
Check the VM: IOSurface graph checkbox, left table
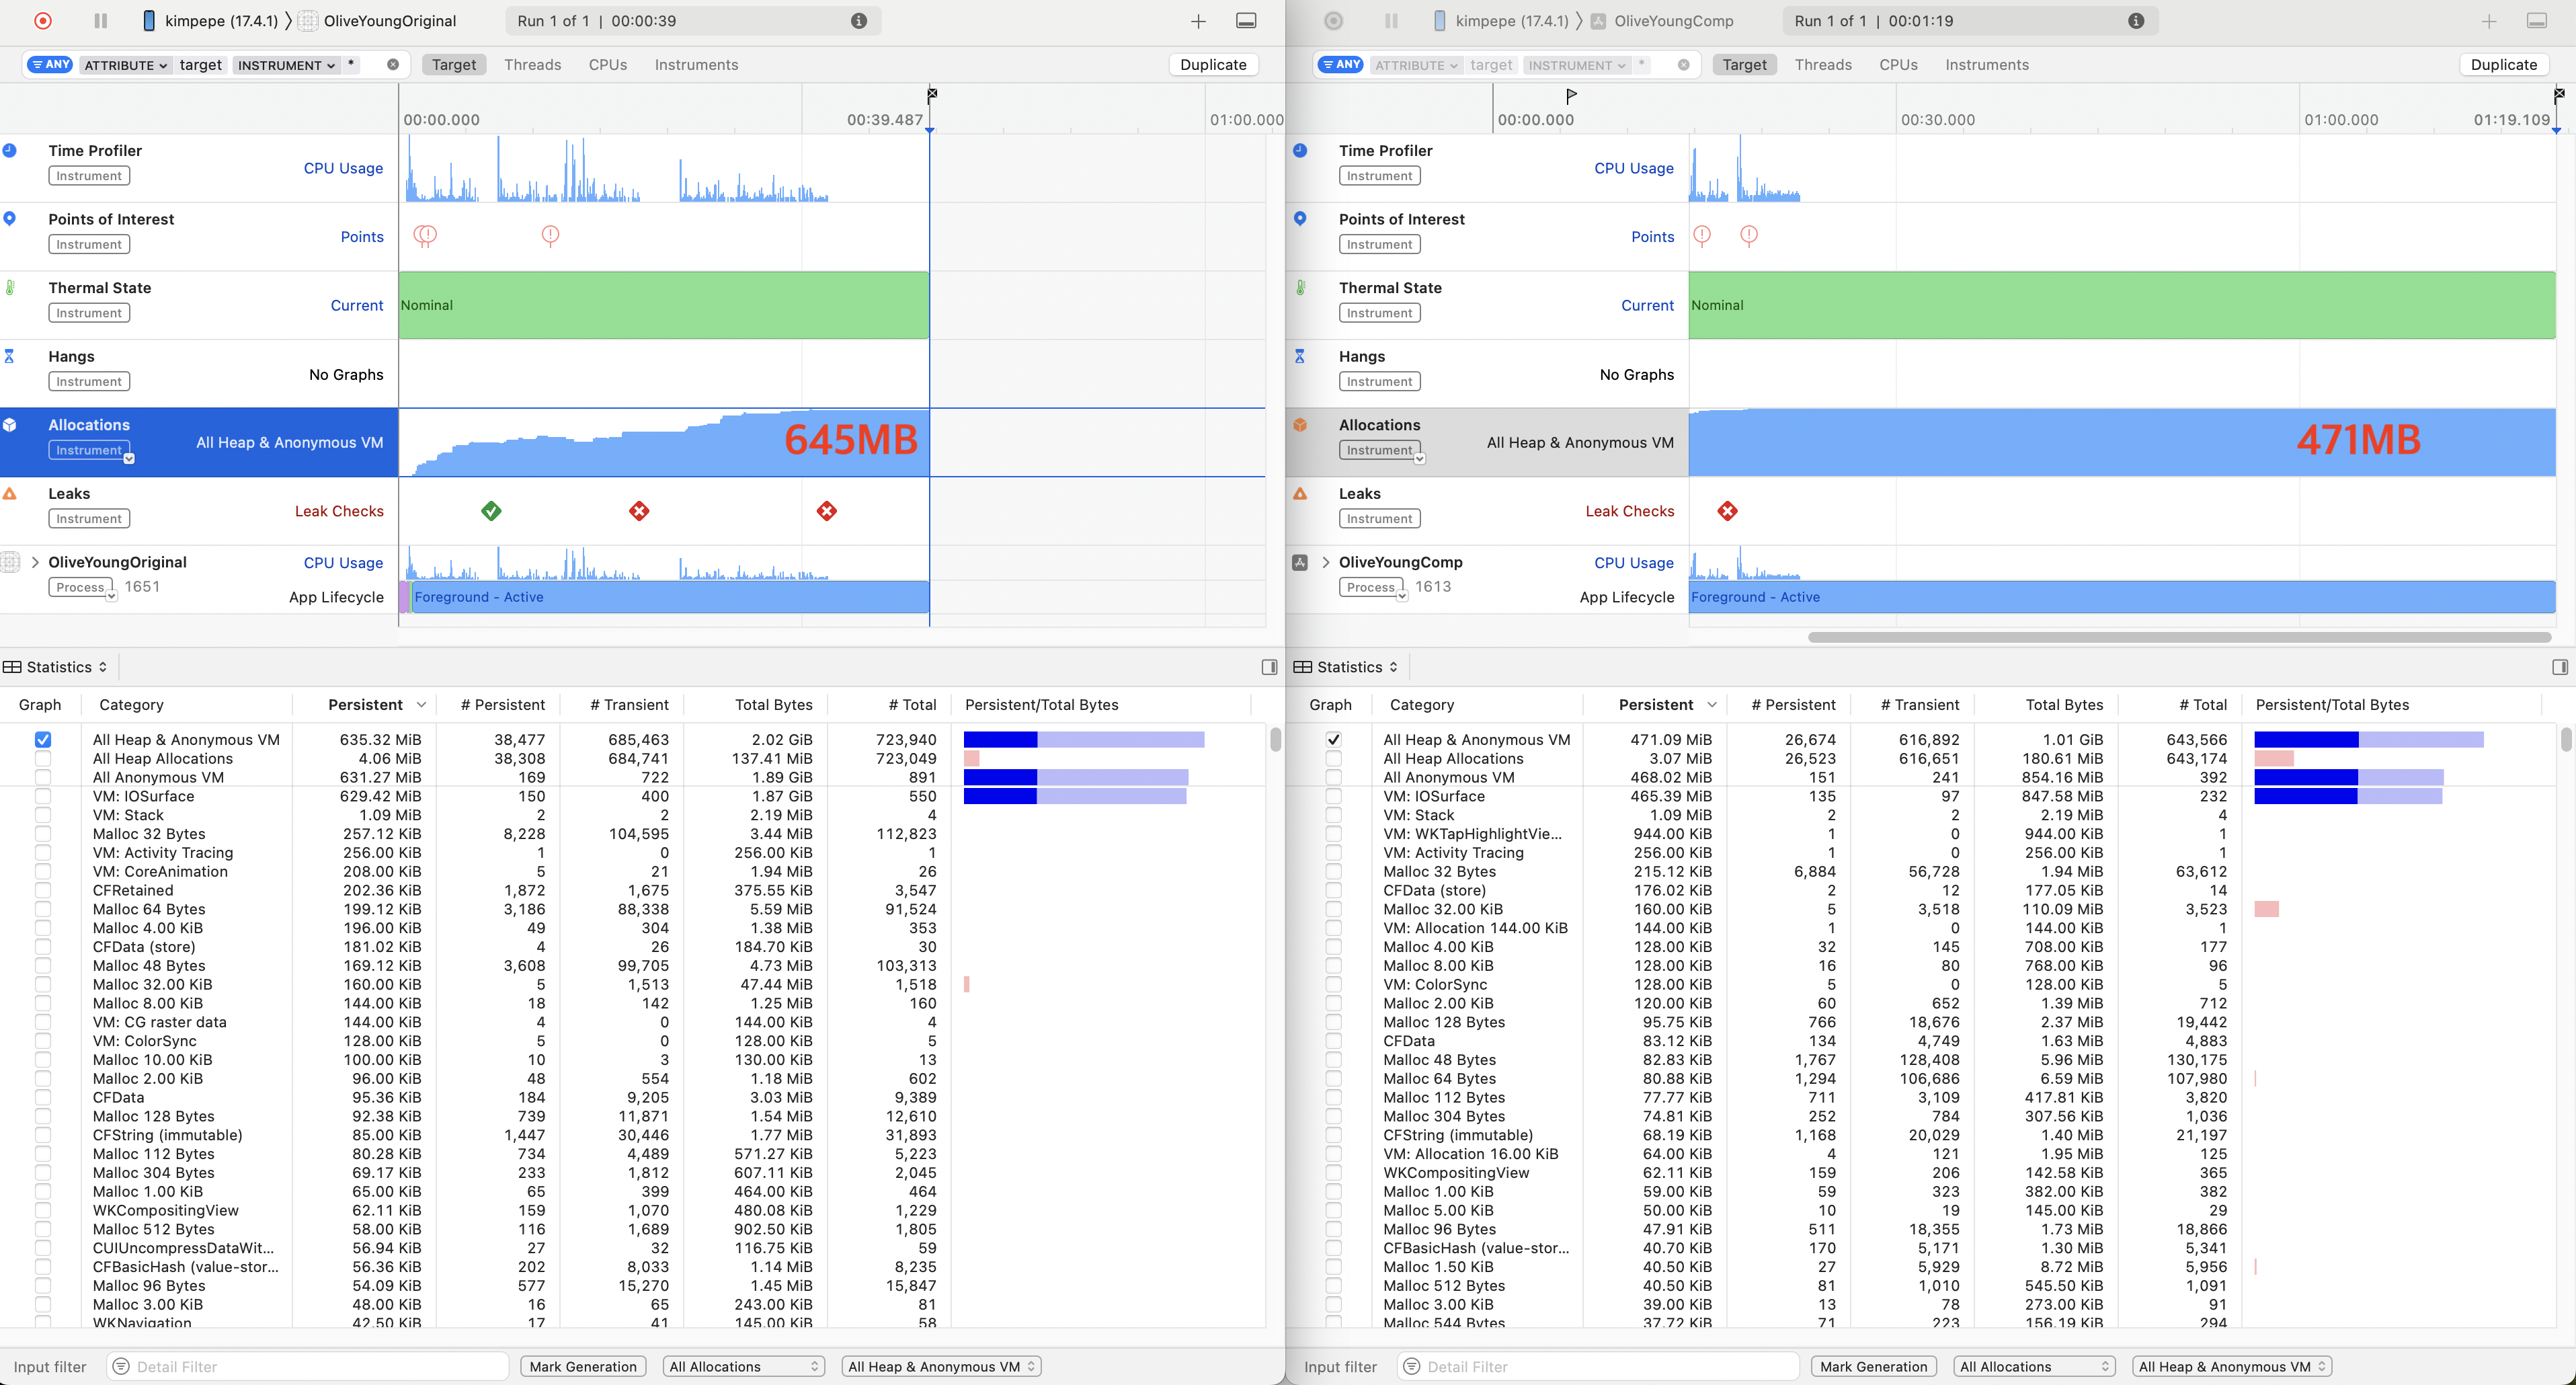click(x=43, y=797)
